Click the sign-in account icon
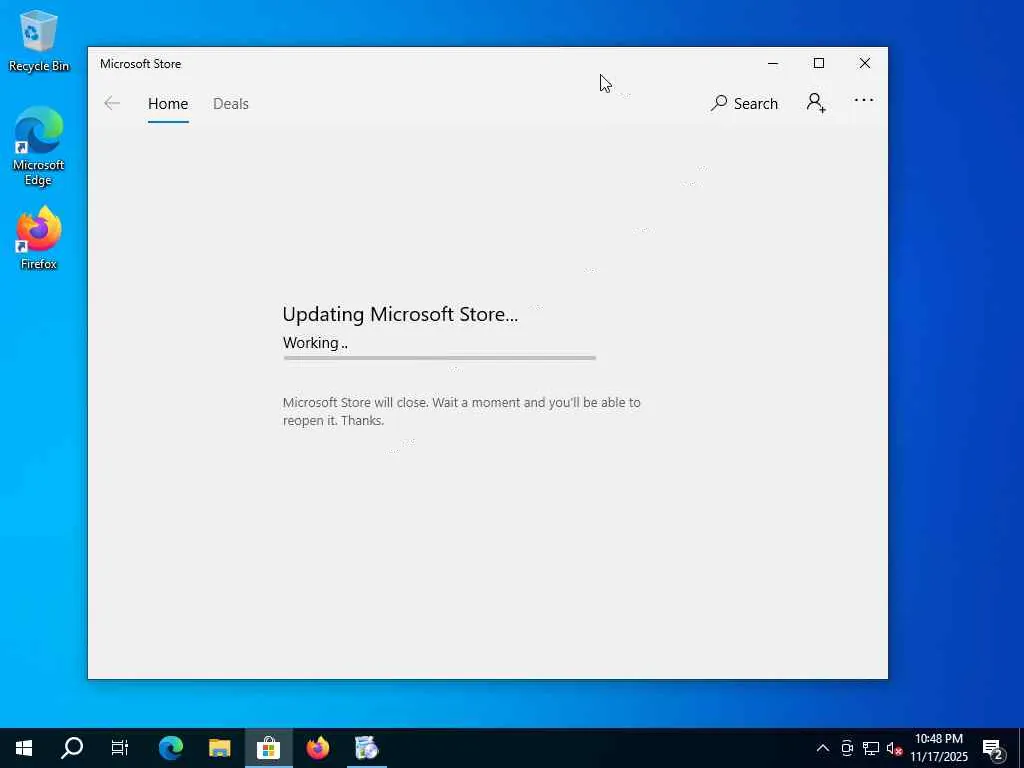Viewport: 1024px width, 768px height. [816, 103]
